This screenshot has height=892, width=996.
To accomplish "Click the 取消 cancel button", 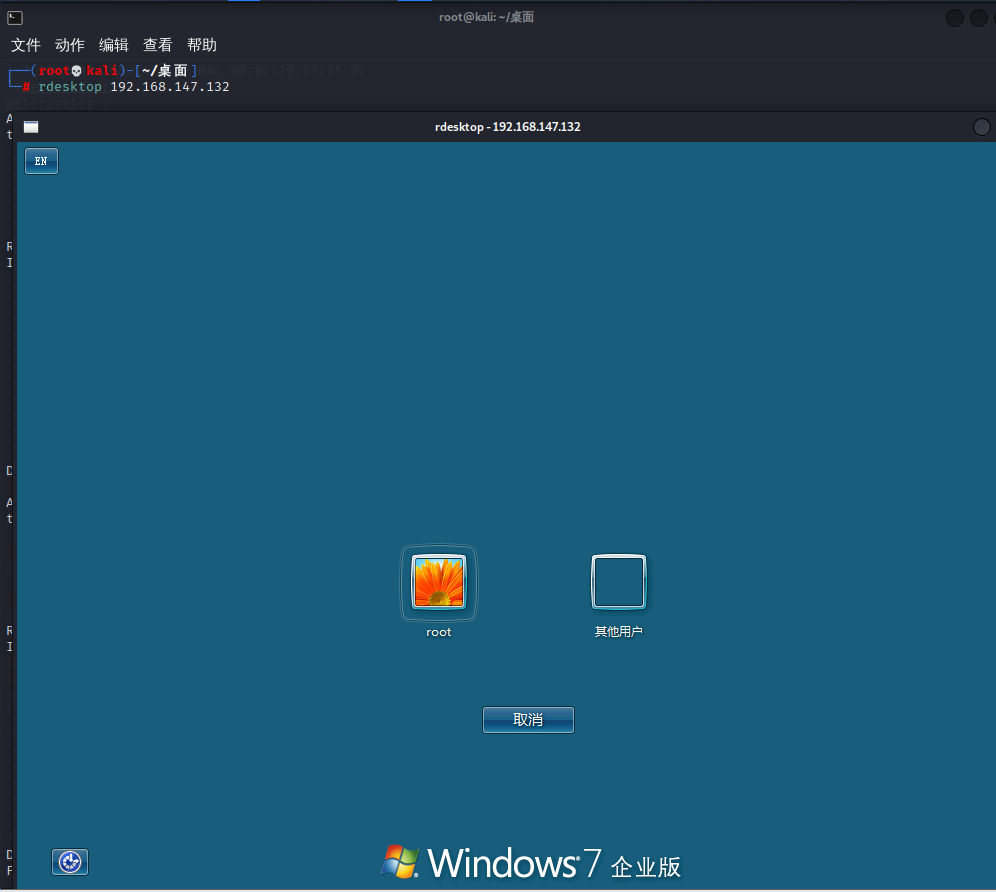I will coord(528,720).
